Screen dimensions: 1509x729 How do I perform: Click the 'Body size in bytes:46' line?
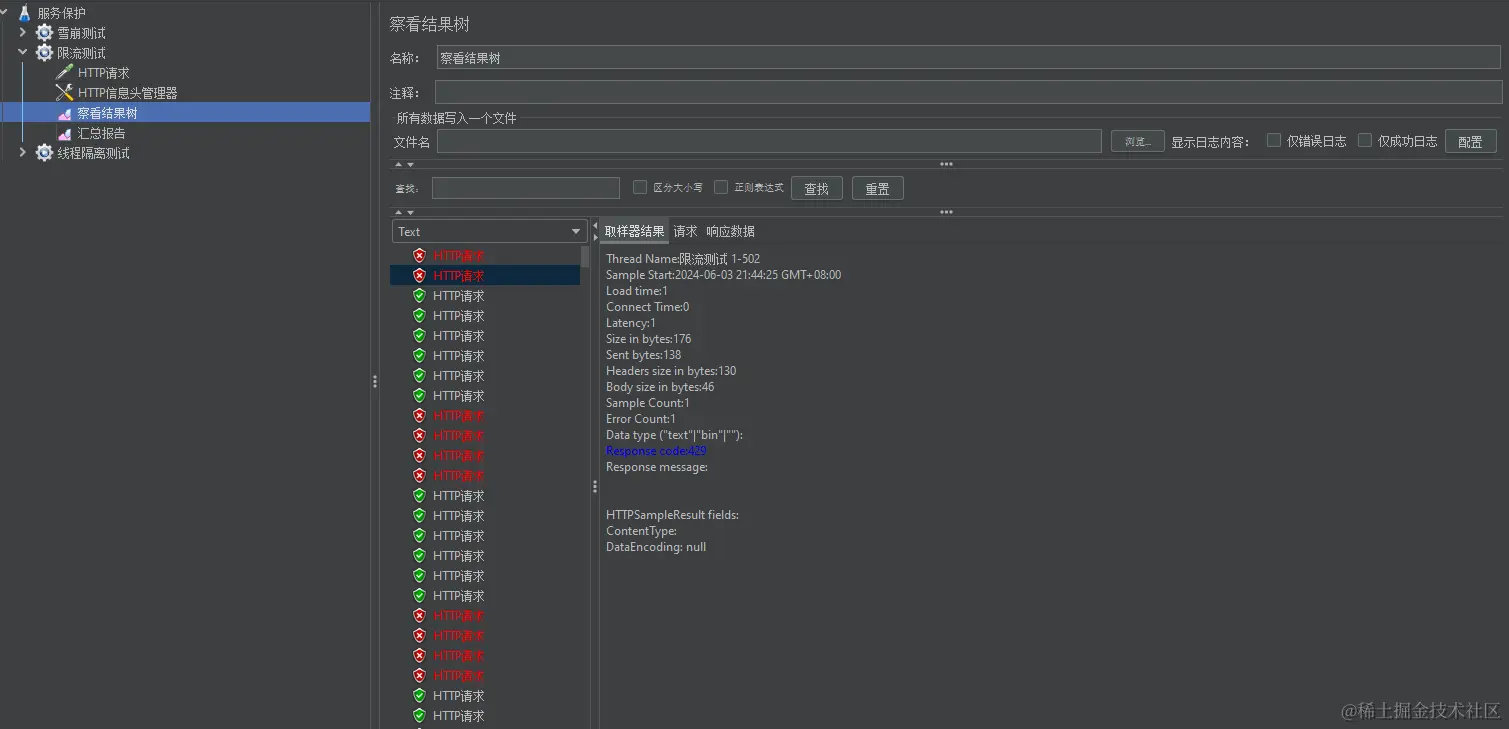pyautogui.click(x=660, y=387)
